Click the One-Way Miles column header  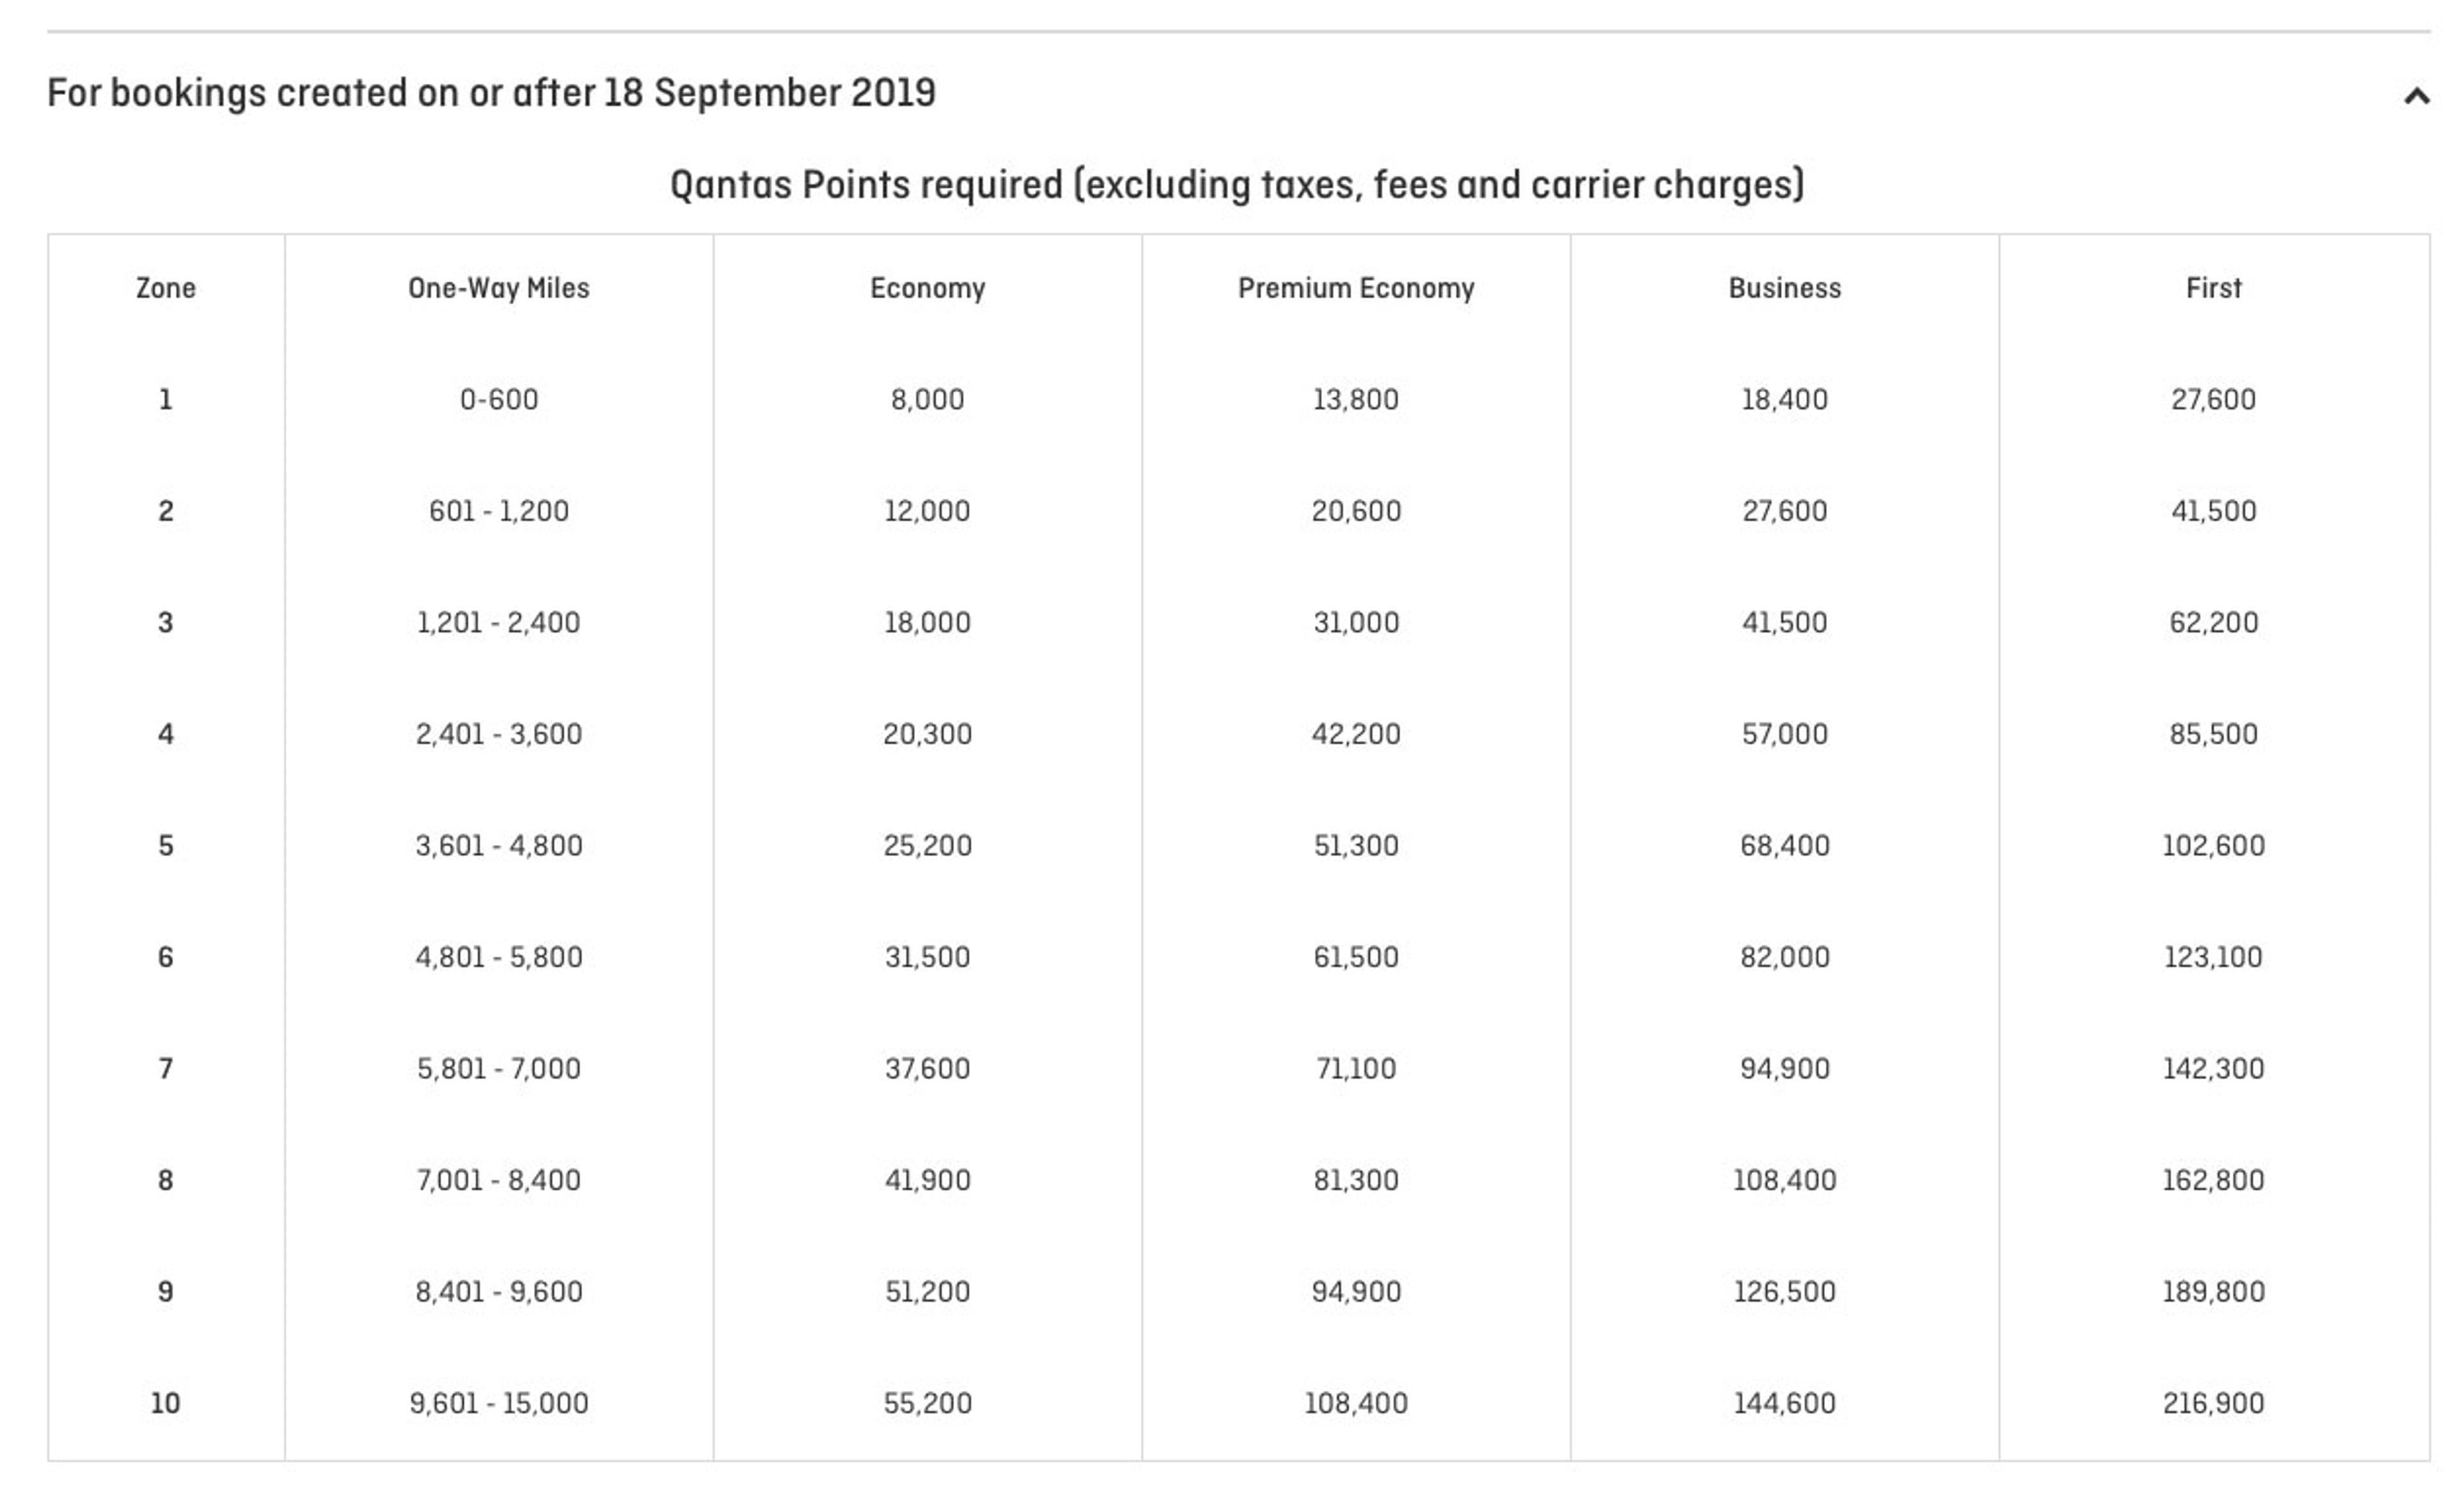pyautogui.click(x=498, y=288)
